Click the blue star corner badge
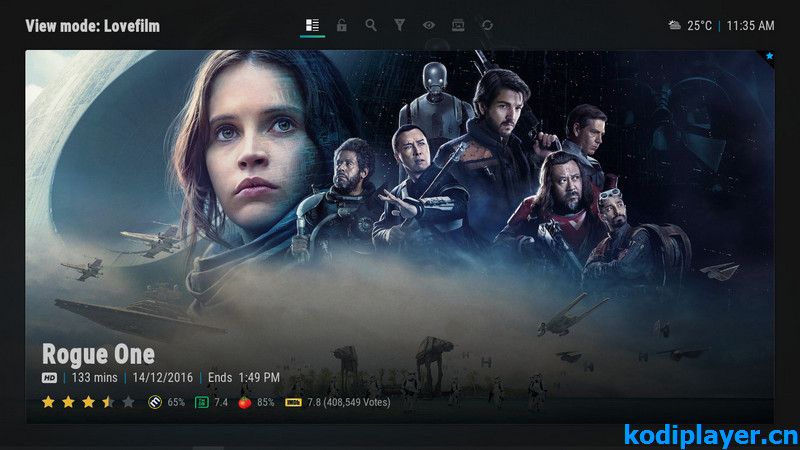Image resolution: width=800 pixels, height=450 pixels. coord(769,56)
